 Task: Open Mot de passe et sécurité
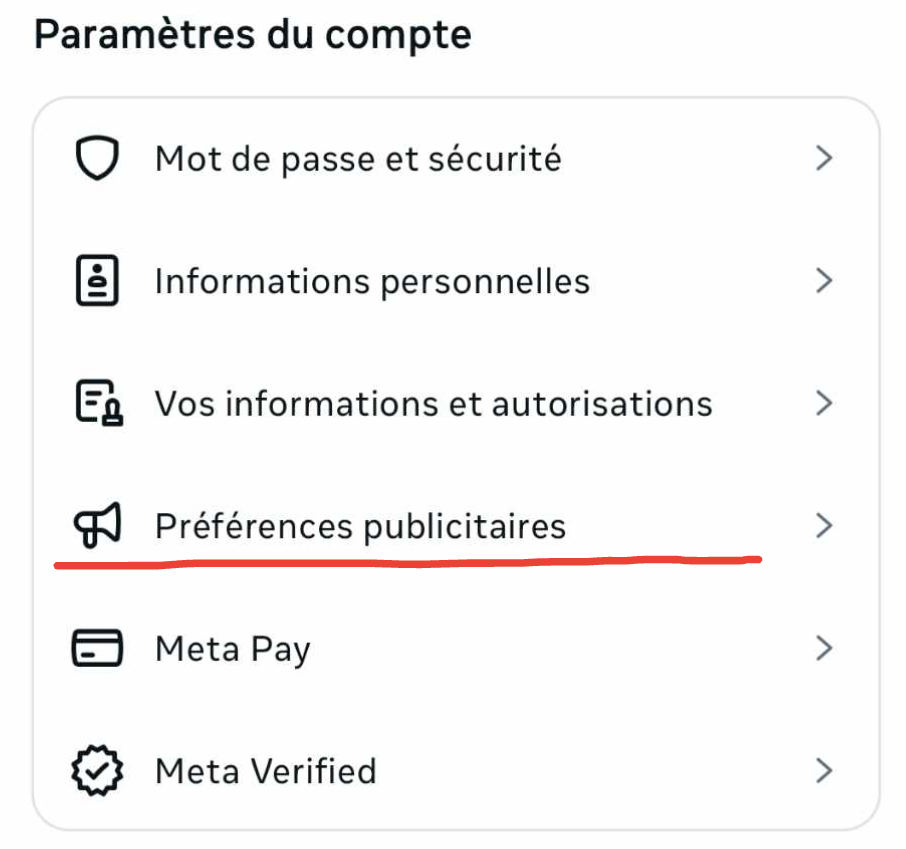coord(358,159)
